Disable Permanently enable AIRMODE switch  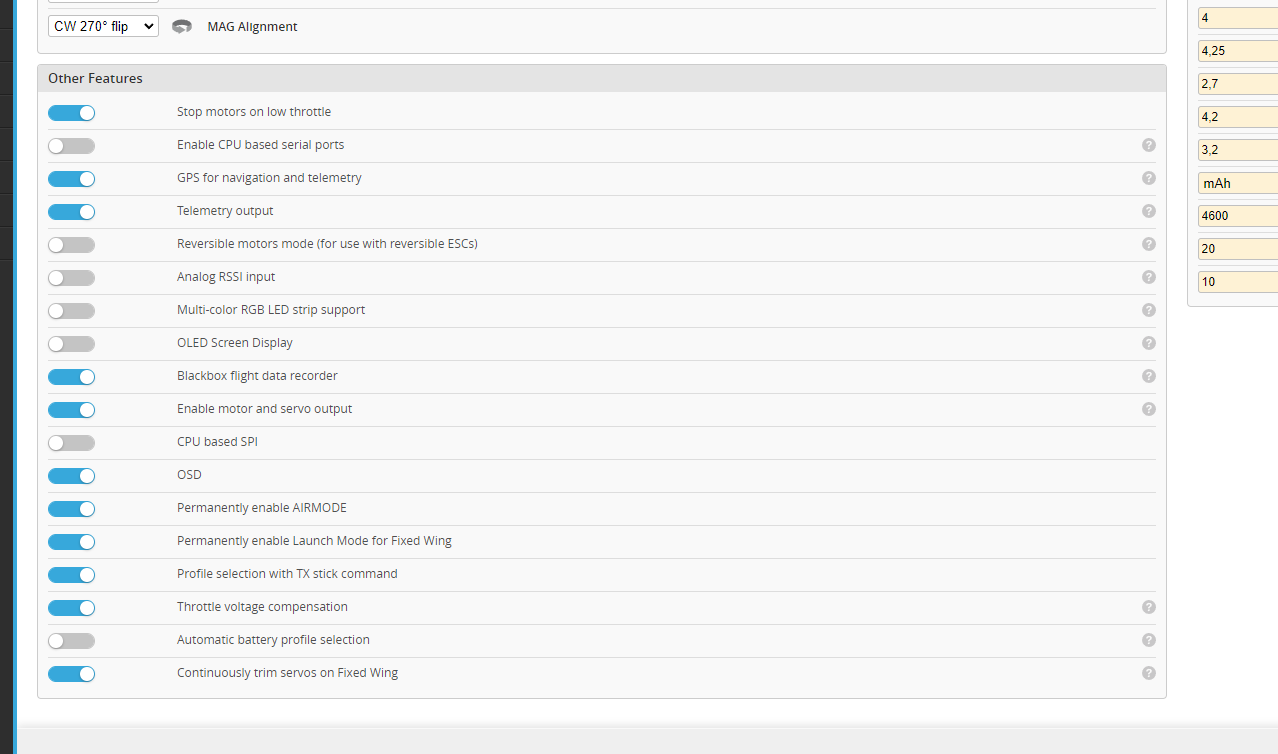point(71,509)
